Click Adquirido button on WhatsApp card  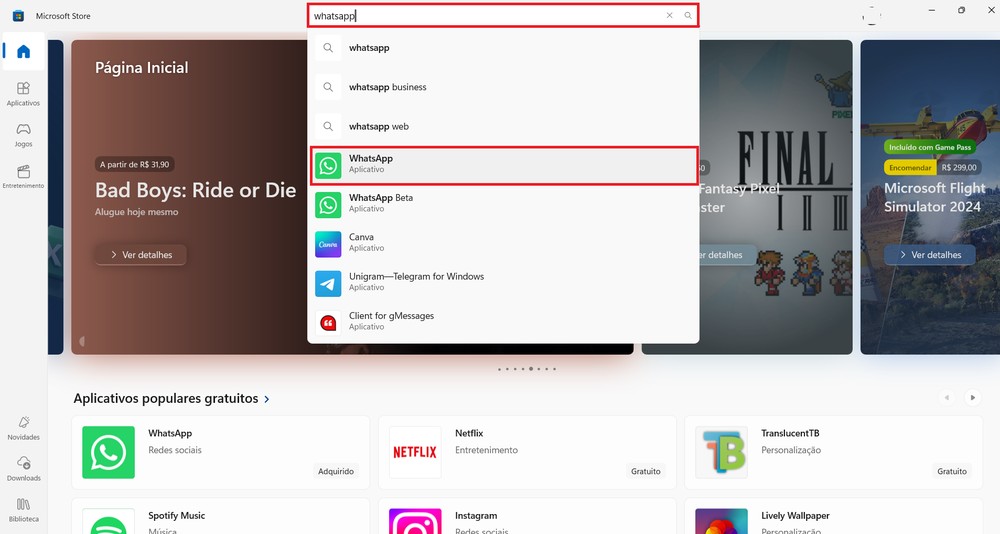pos(336,471)
